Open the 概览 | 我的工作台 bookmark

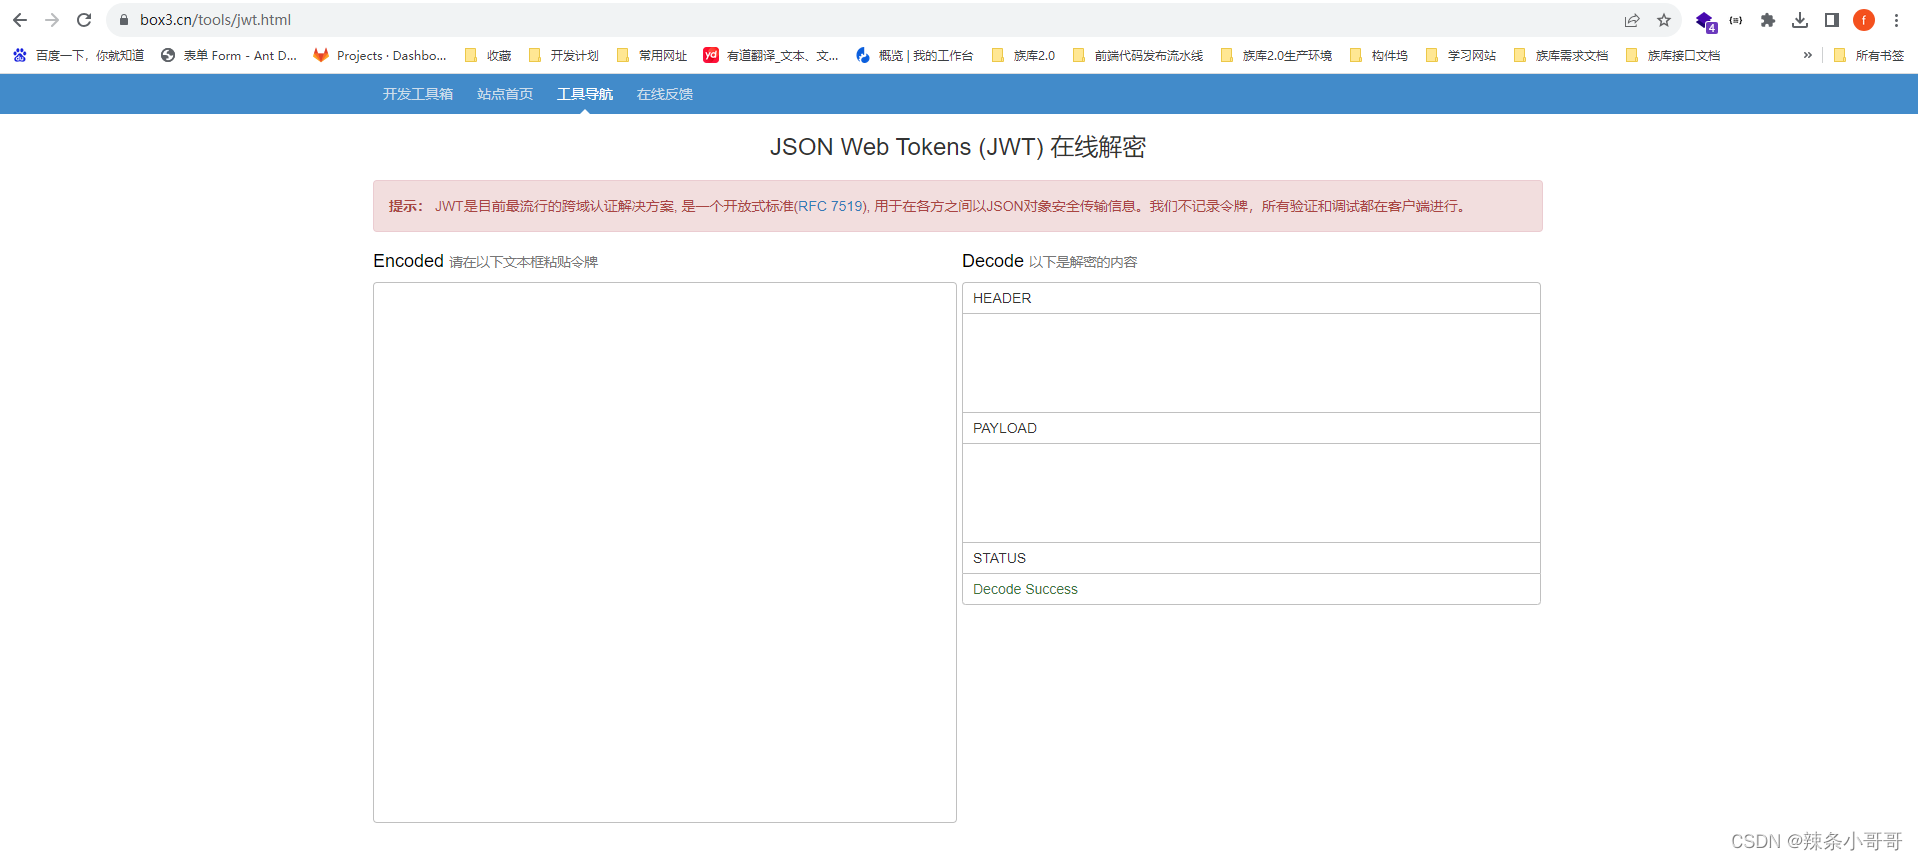click(915, 55)
